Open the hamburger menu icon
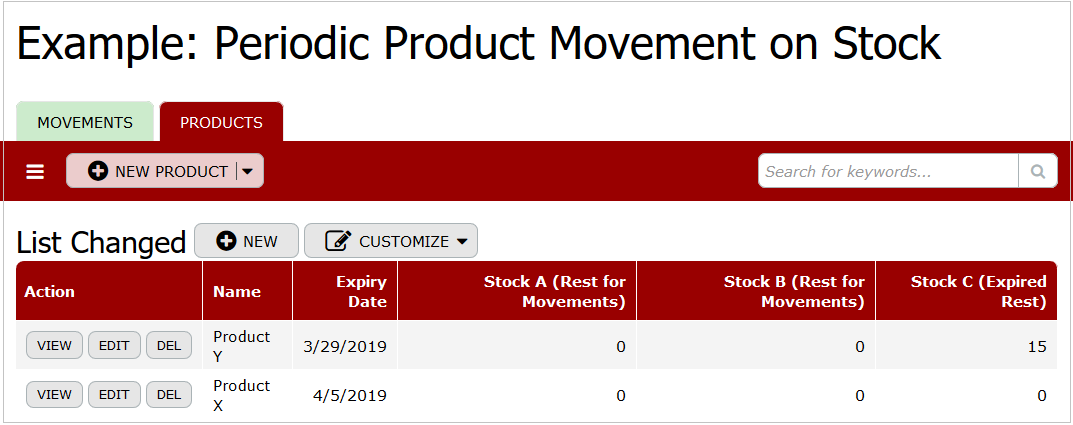The width and height of the screenshot is (1073, 425). (35, 172)
